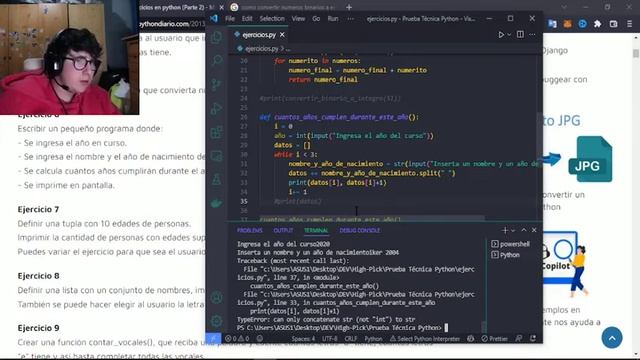Image resolution: width=640 pixels, height=360 pixels.
Task: Run Python file with the play icon
Action: tap(501, 35)
